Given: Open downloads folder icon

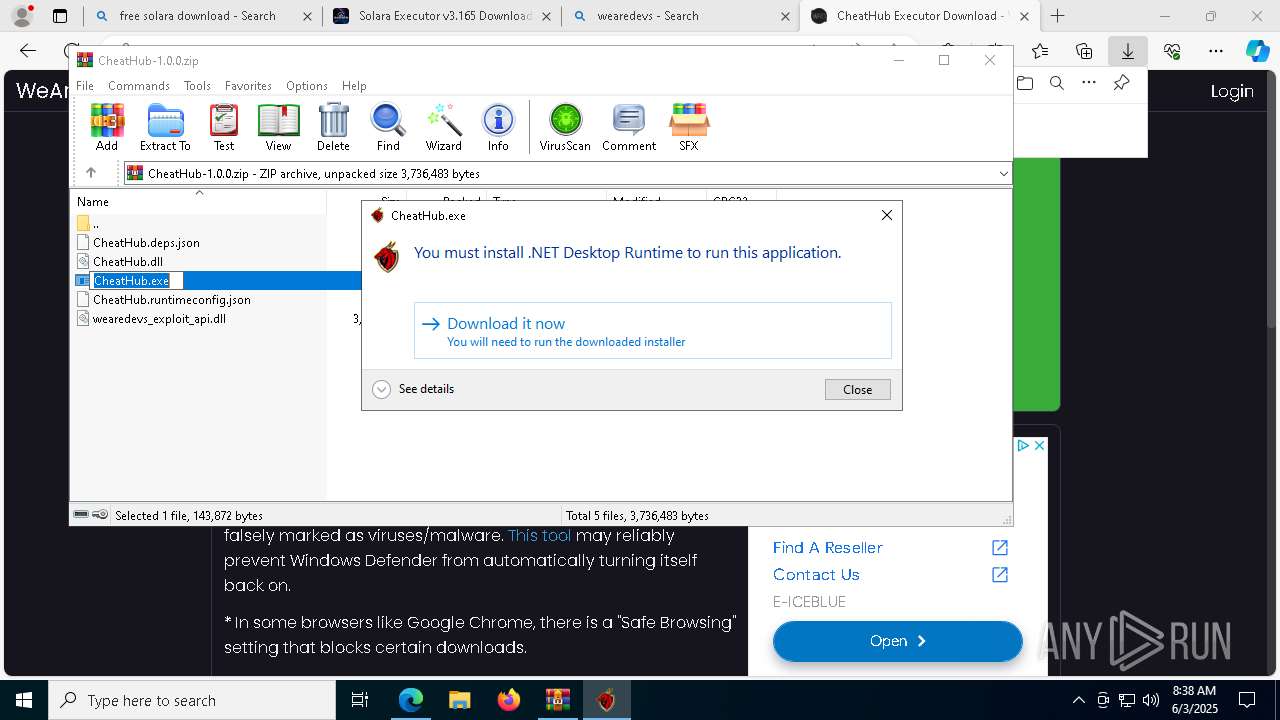Looking at the screenshot, I should 1025,83.
